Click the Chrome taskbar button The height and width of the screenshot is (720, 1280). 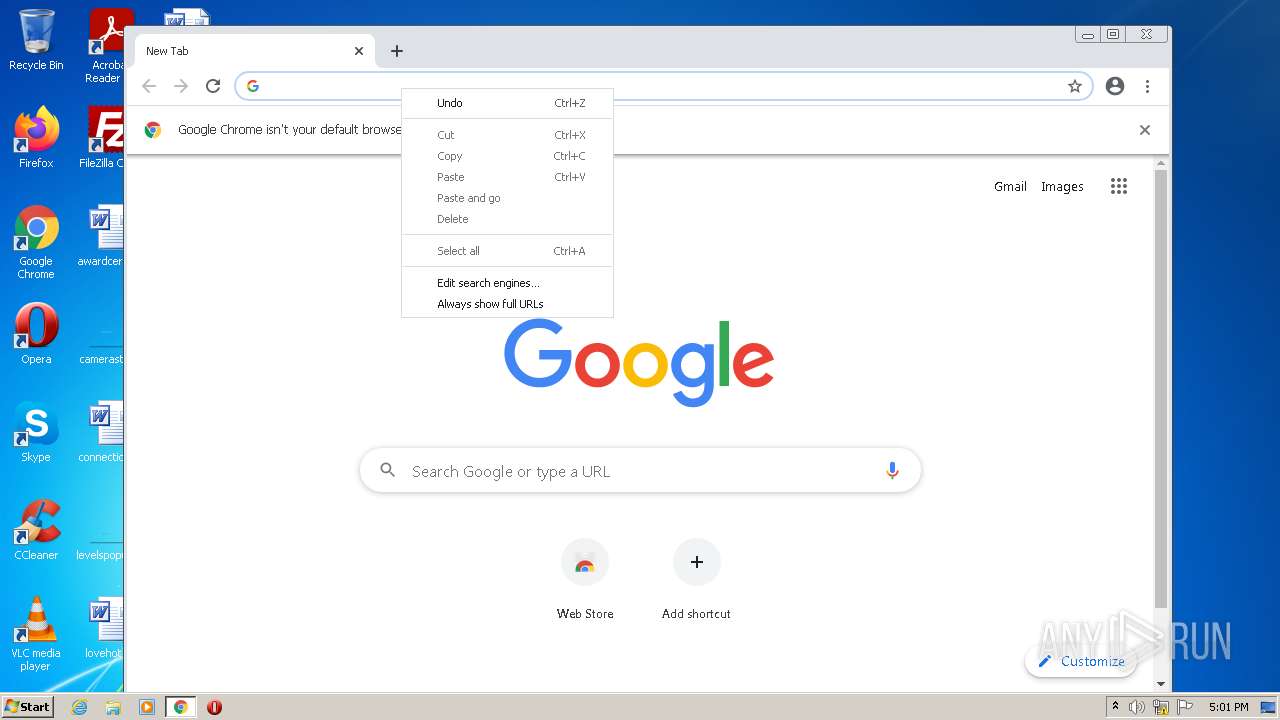coord(180,707)
